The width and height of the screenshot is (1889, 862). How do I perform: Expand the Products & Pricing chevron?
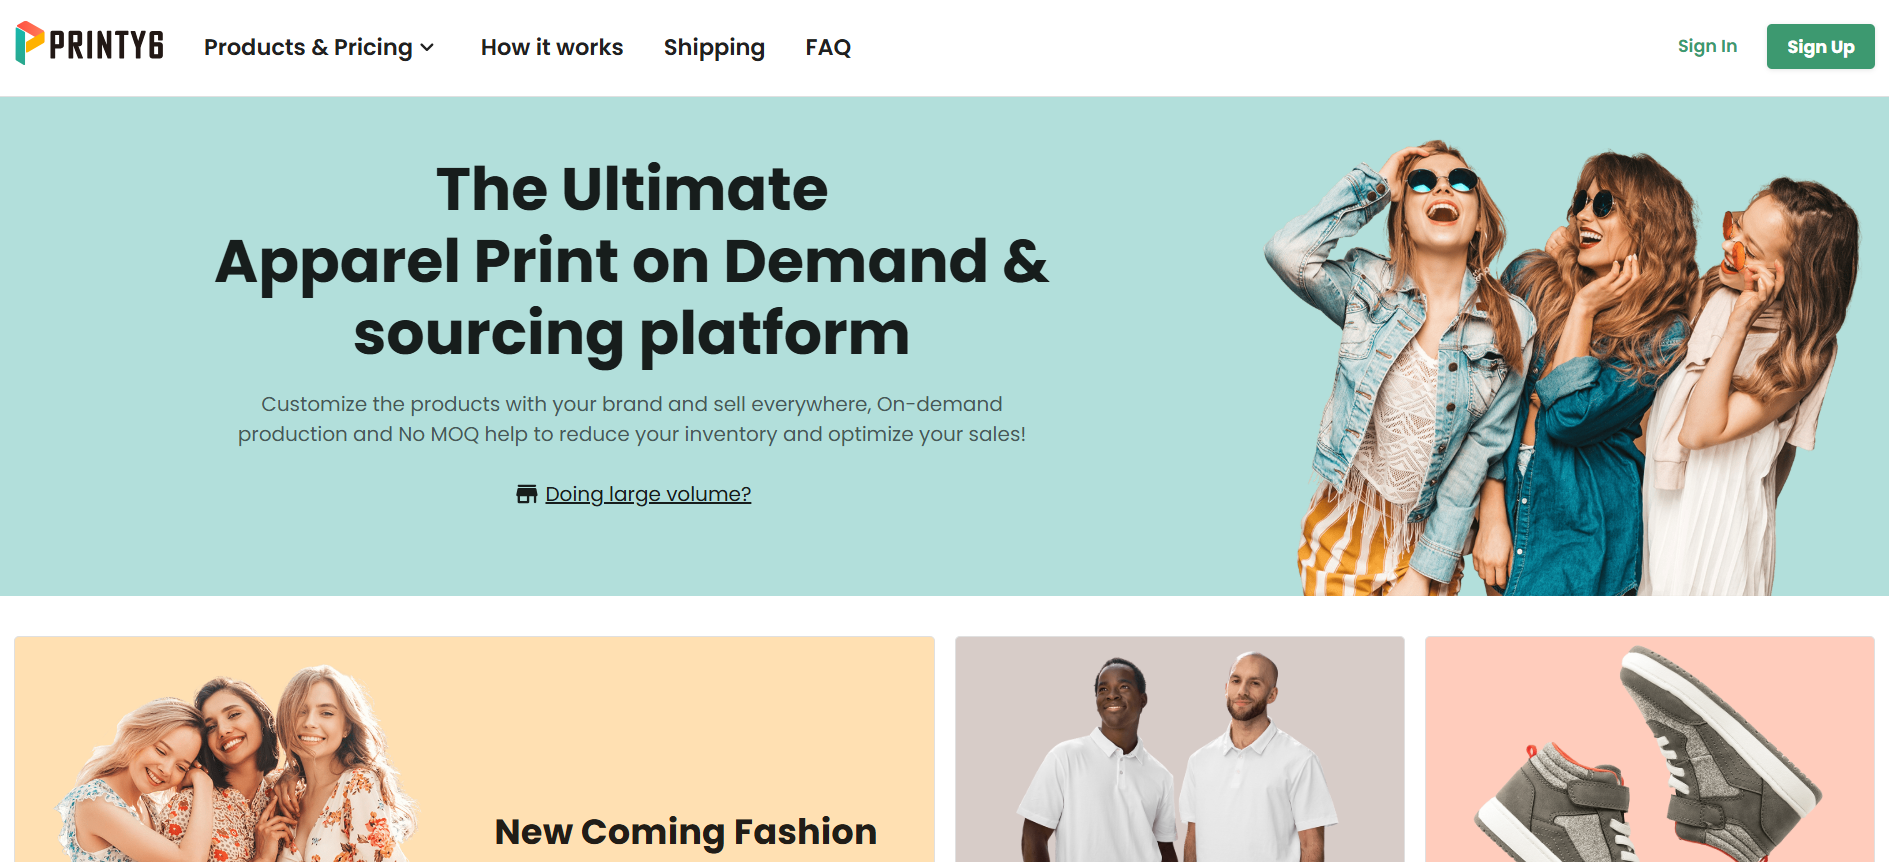coord(427,48)
